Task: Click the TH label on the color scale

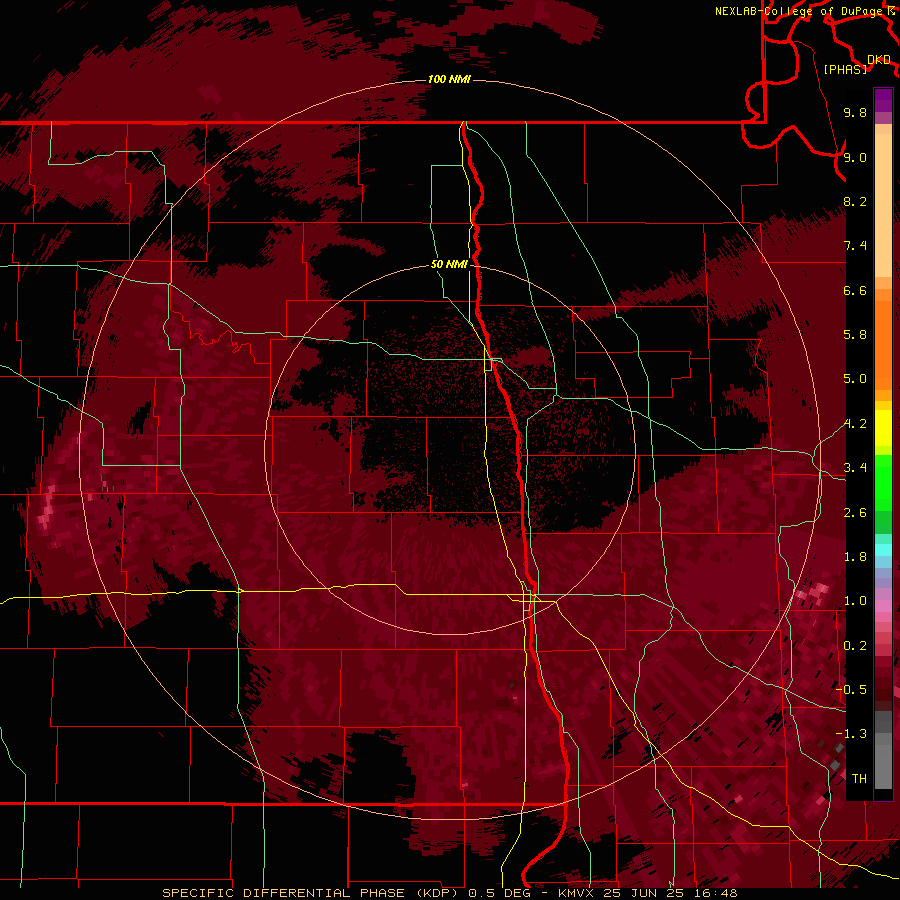Action: point(859,779)
